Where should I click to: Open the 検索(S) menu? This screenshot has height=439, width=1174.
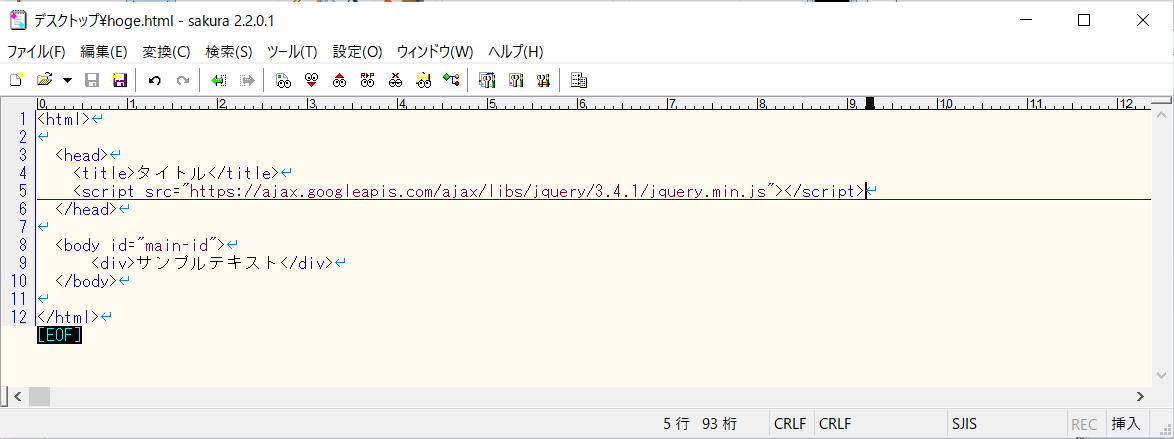229,52
